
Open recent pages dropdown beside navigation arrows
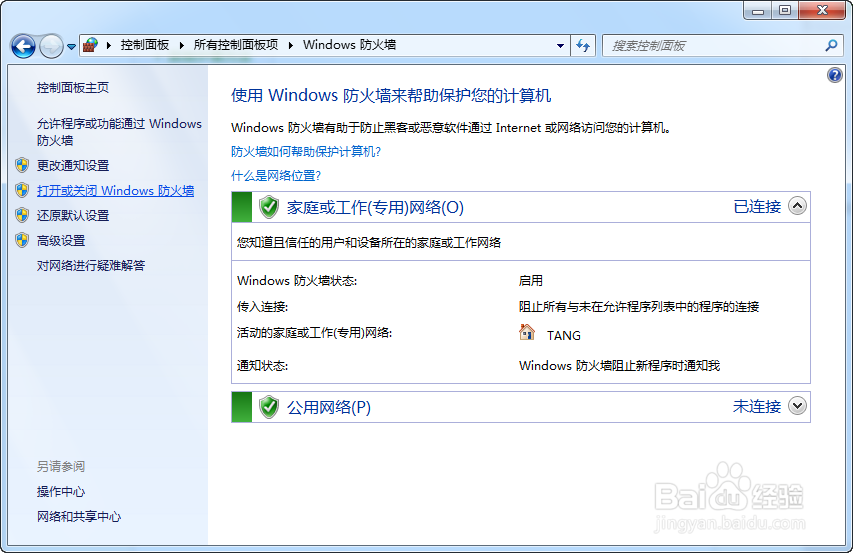pyautogui.click(x=71, y=47)
